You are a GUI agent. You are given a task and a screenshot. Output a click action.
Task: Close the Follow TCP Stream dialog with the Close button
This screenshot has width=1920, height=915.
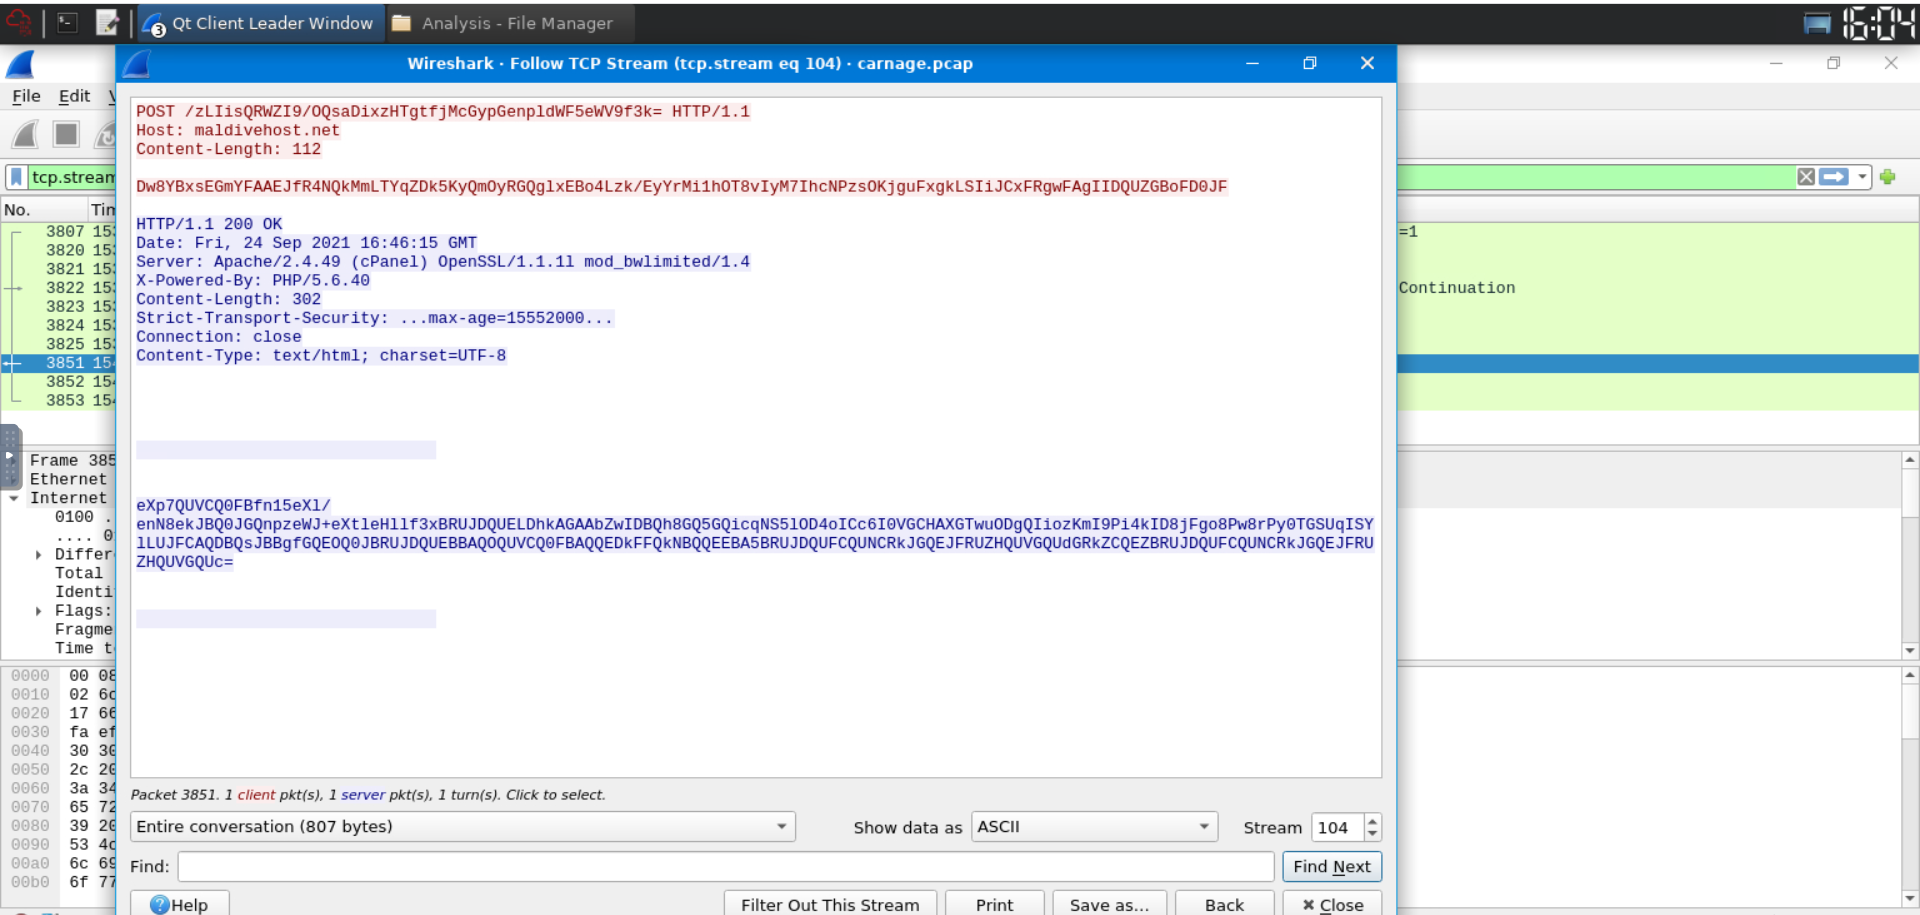coord(1332,904)
